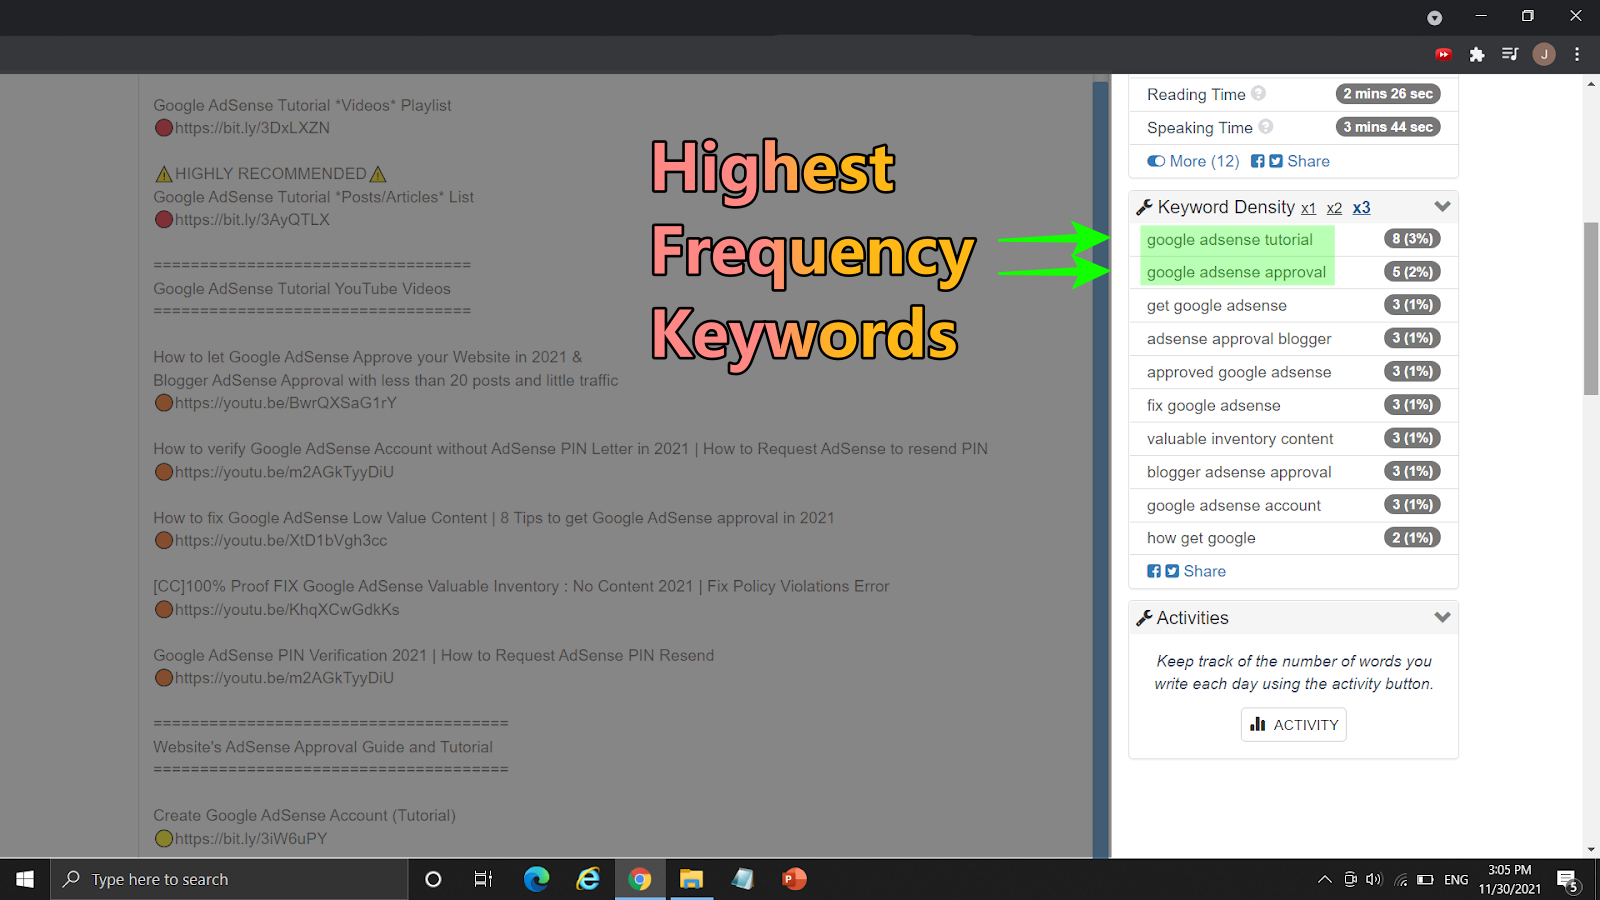1600x900 pixels.
Task: Click the https://youtu.be/KhqXCwGdkKs link
Action: click(x=287, y=610)
